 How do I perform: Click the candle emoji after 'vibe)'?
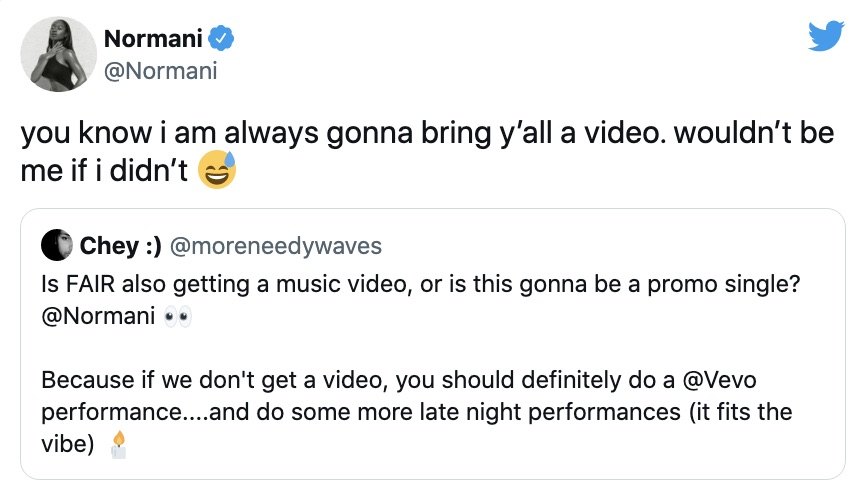pos(119,444)
